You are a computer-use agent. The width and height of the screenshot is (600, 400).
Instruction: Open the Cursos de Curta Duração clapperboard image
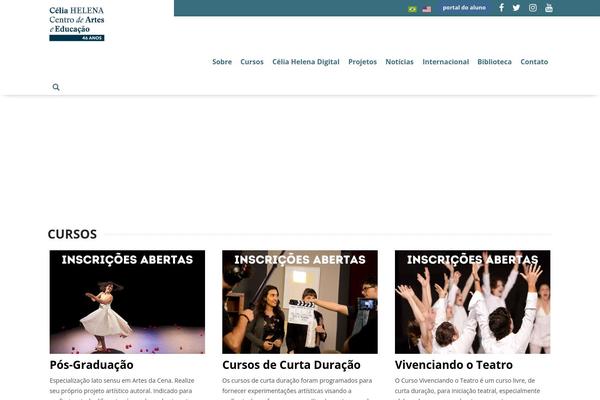pos(300,302)
